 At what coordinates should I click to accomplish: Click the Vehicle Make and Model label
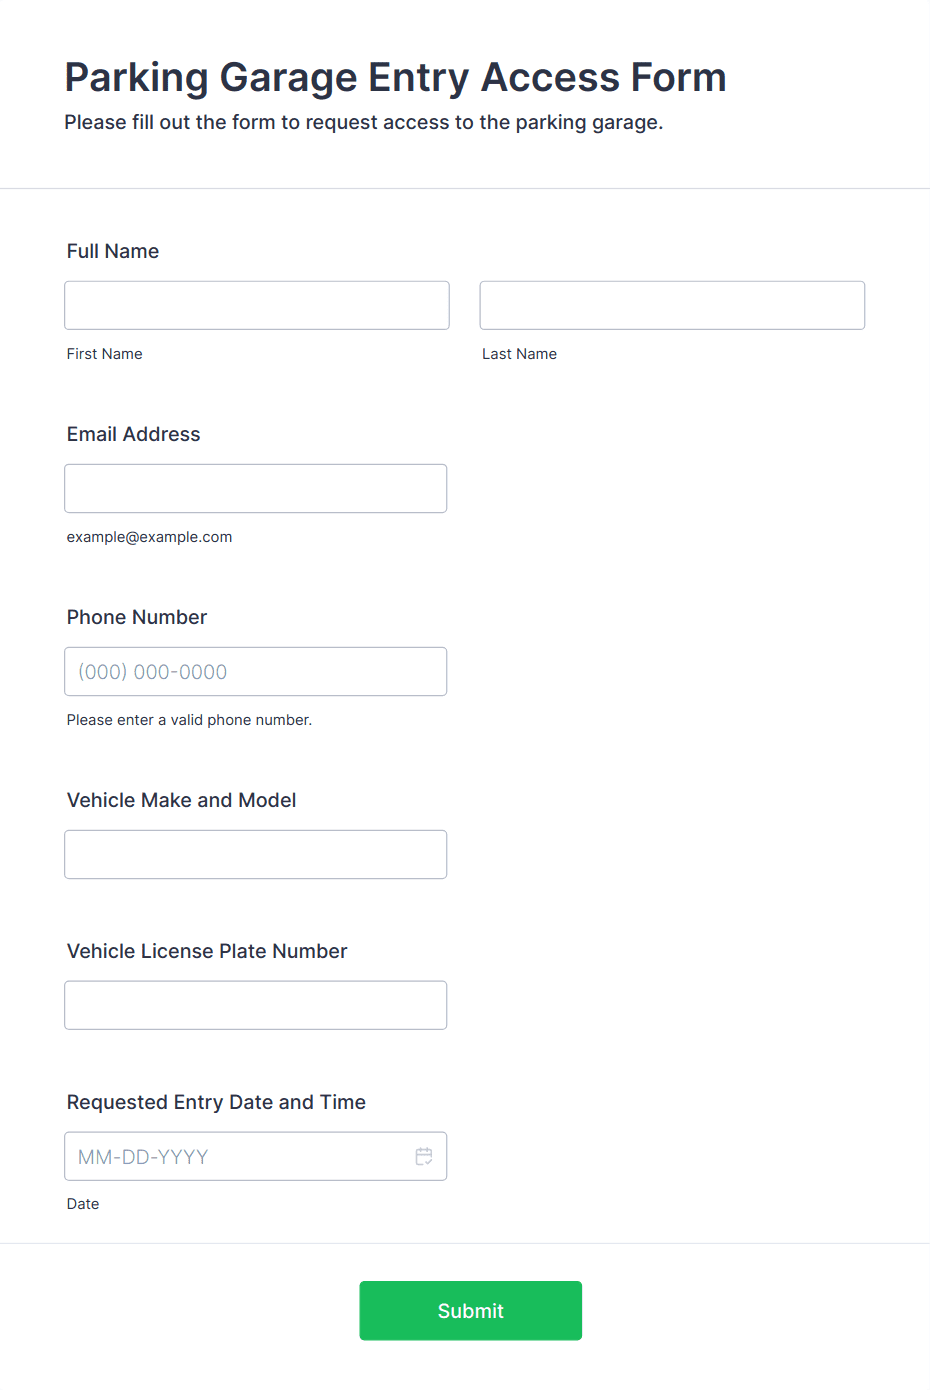tap(182, 800)
